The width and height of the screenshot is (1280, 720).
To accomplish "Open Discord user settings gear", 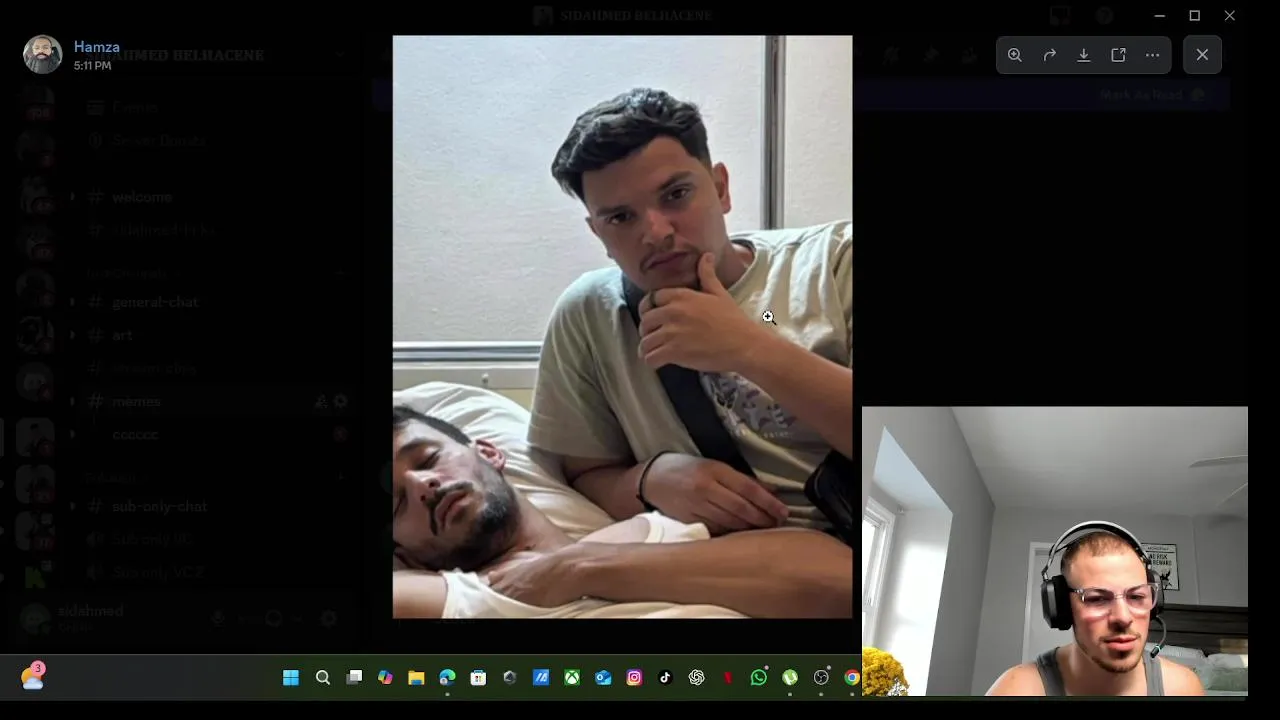I will click(328, 619).
